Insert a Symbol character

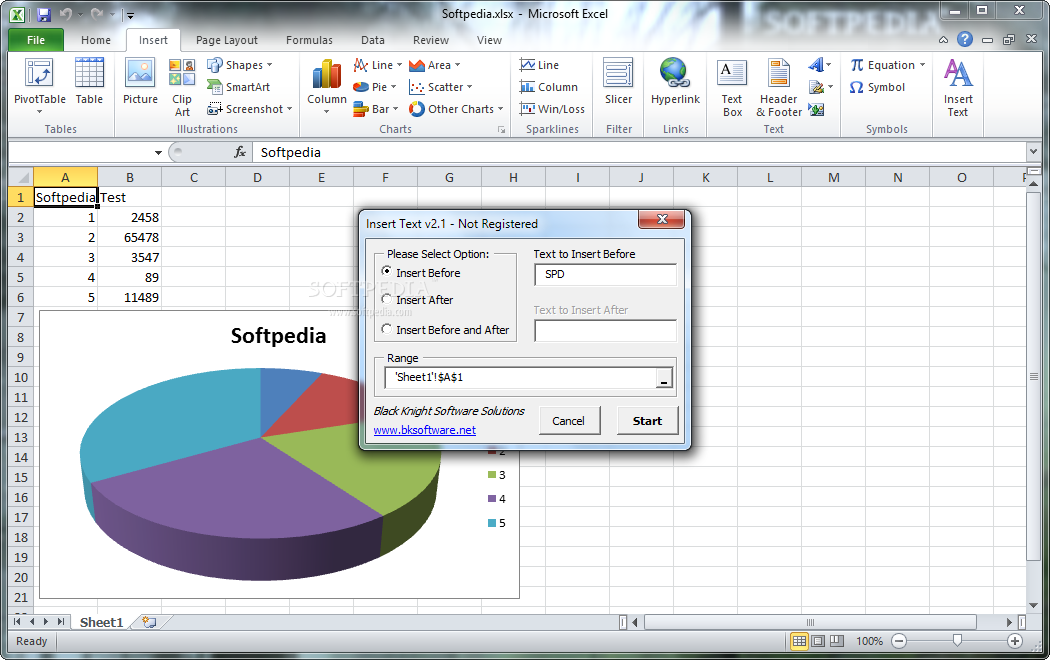pos(877,87)
